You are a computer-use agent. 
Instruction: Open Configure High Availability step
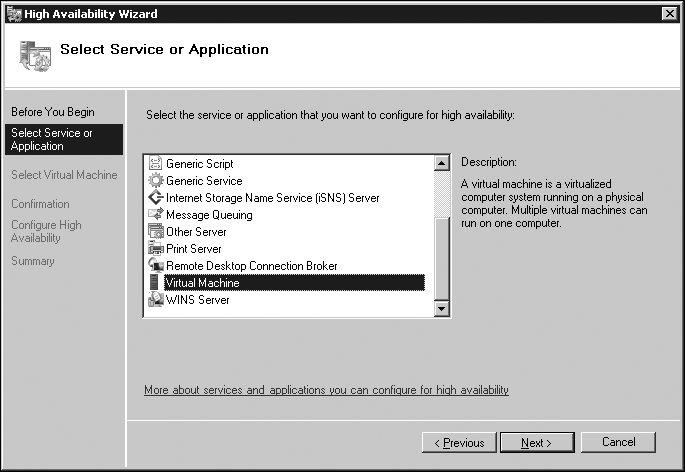[46, 231]
